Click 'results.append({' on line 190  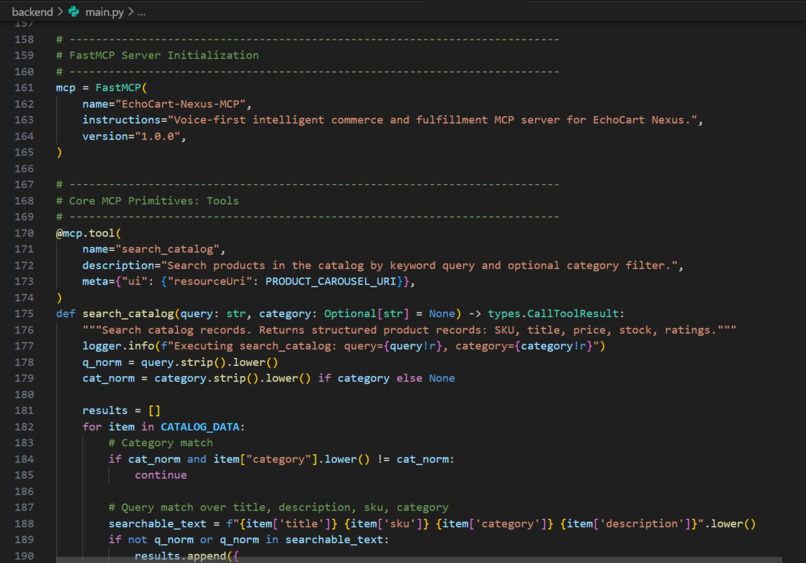[x=187, y=556]
